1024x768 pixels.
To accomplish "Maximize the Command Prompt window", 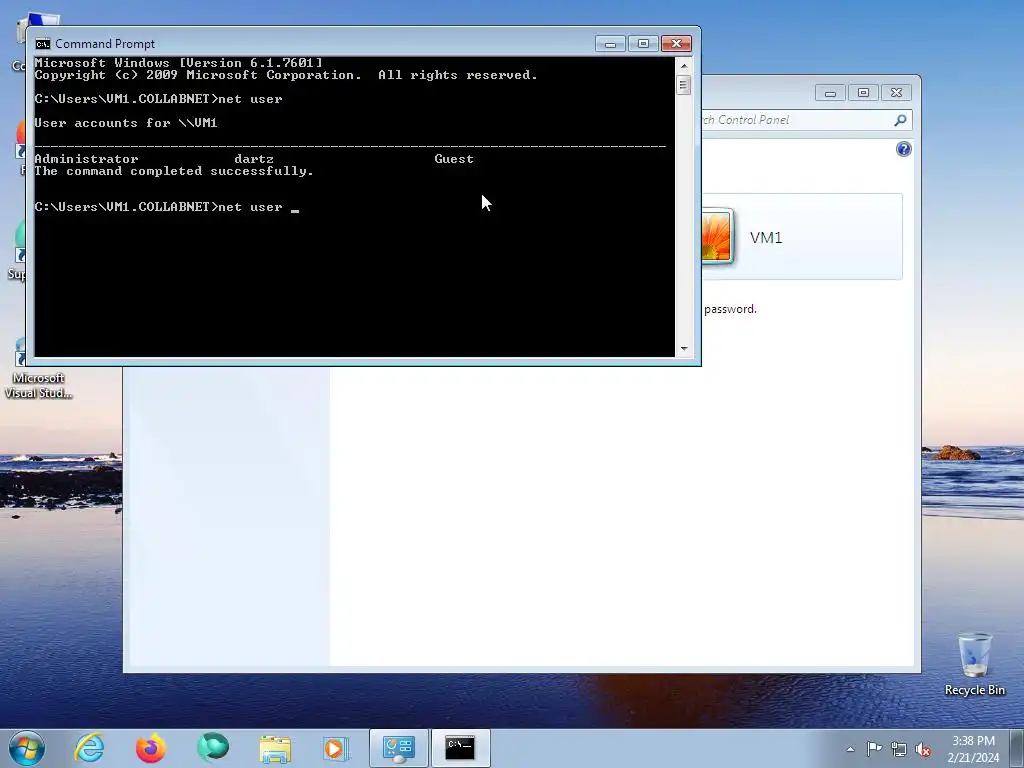I will (x=643, y=44).
